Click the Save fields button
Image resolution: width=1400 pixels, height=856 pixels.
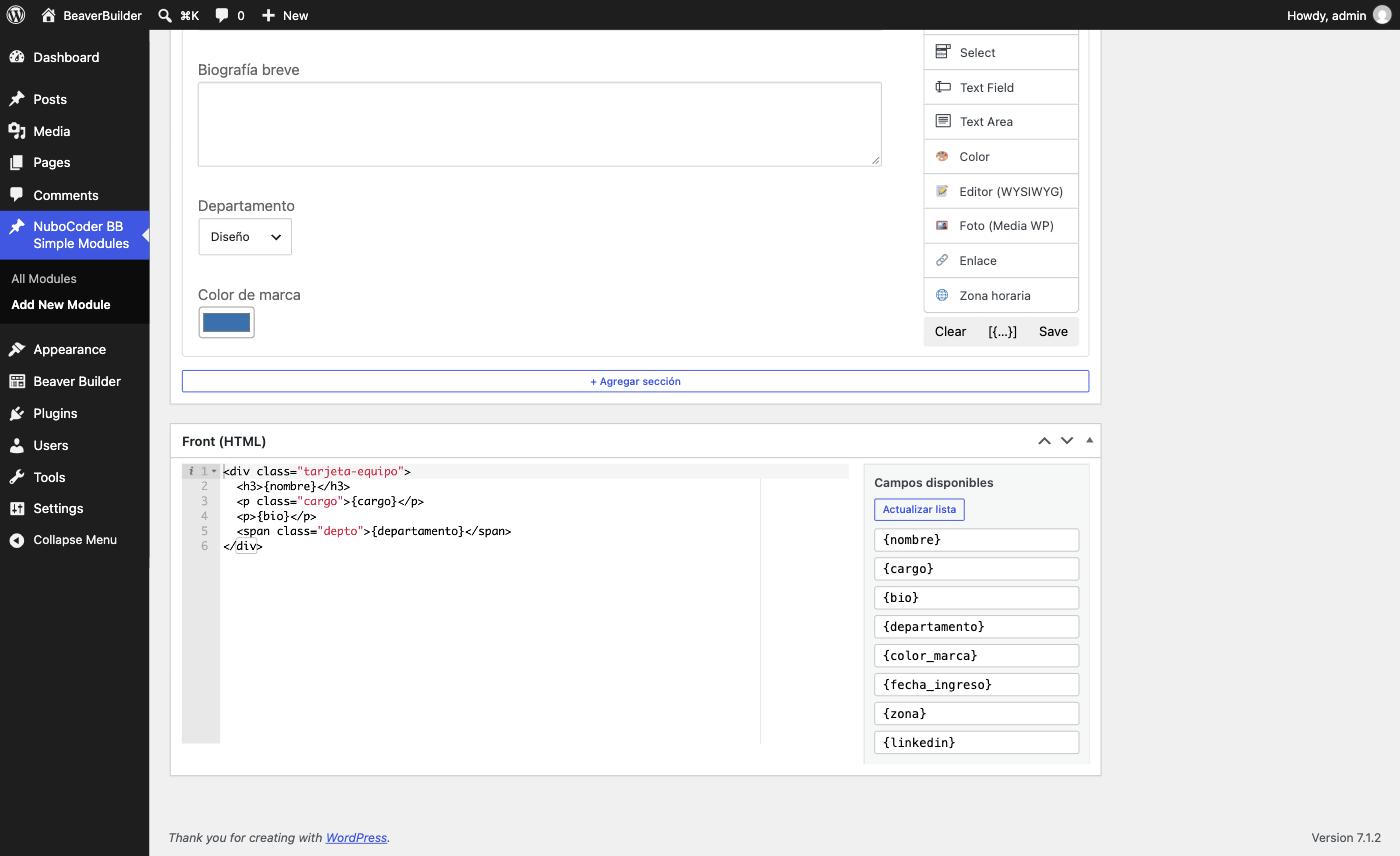pyautogui.click(x=1053, y=331)
